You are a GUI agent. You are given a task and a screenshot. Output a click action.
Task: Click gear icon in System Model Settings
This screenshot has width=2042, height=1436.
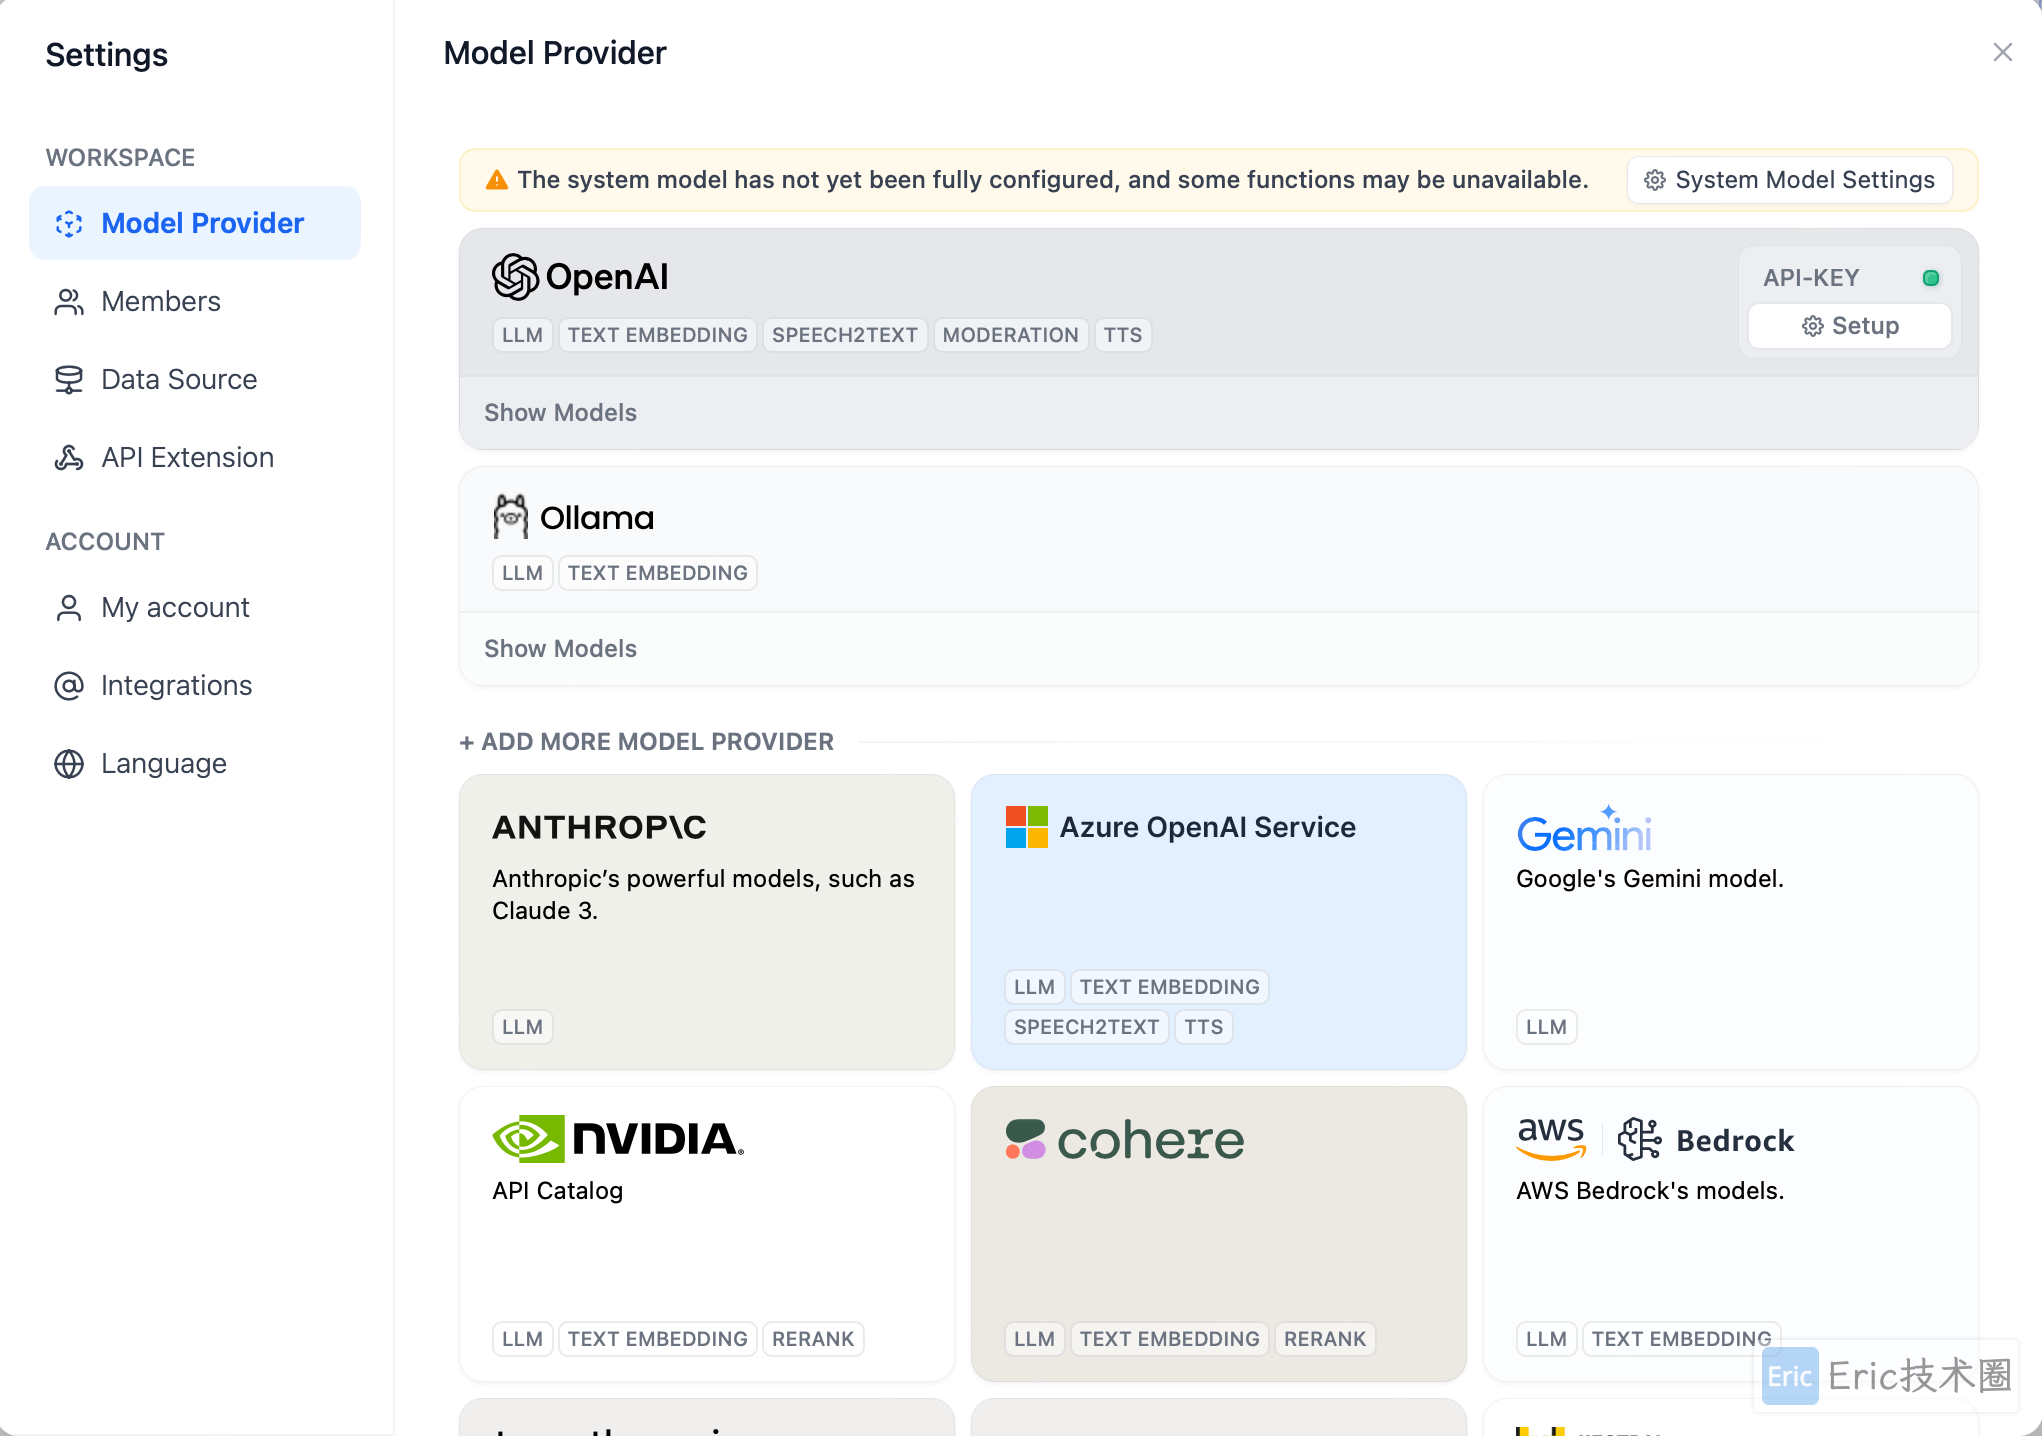[x=1655, y=180]
